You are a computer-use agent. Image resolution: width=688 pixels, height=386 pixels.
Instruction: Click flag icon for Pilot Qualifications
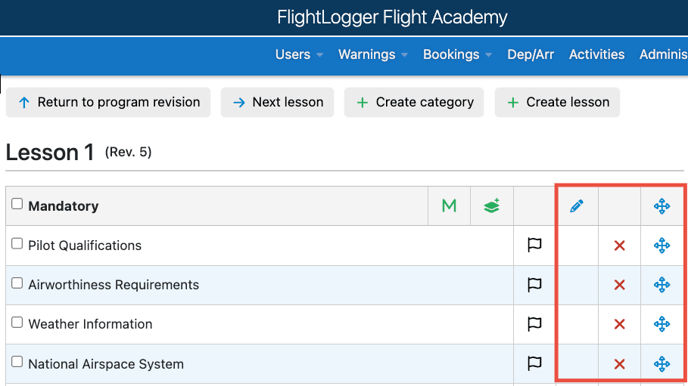pyautogui.click(x=534, y=245)
